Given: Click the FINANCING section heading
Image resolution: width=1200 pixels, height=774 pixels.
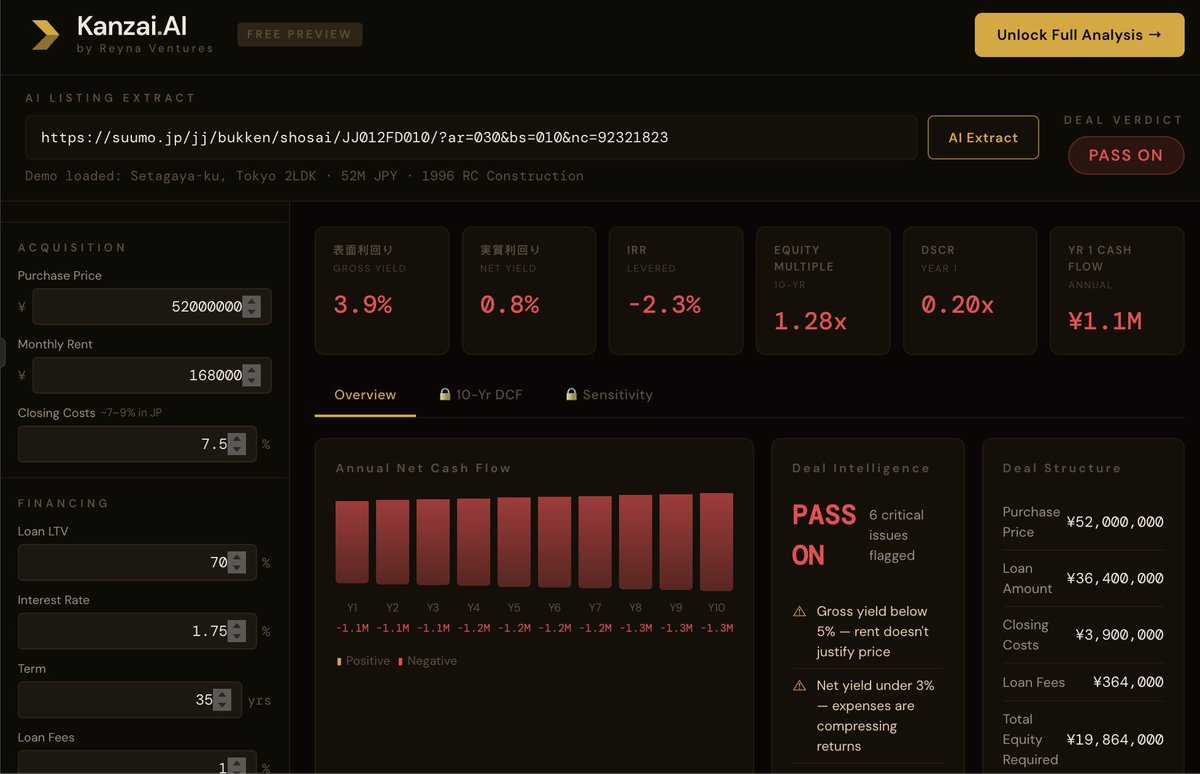Looking at the screenshot, I should 63,503.
